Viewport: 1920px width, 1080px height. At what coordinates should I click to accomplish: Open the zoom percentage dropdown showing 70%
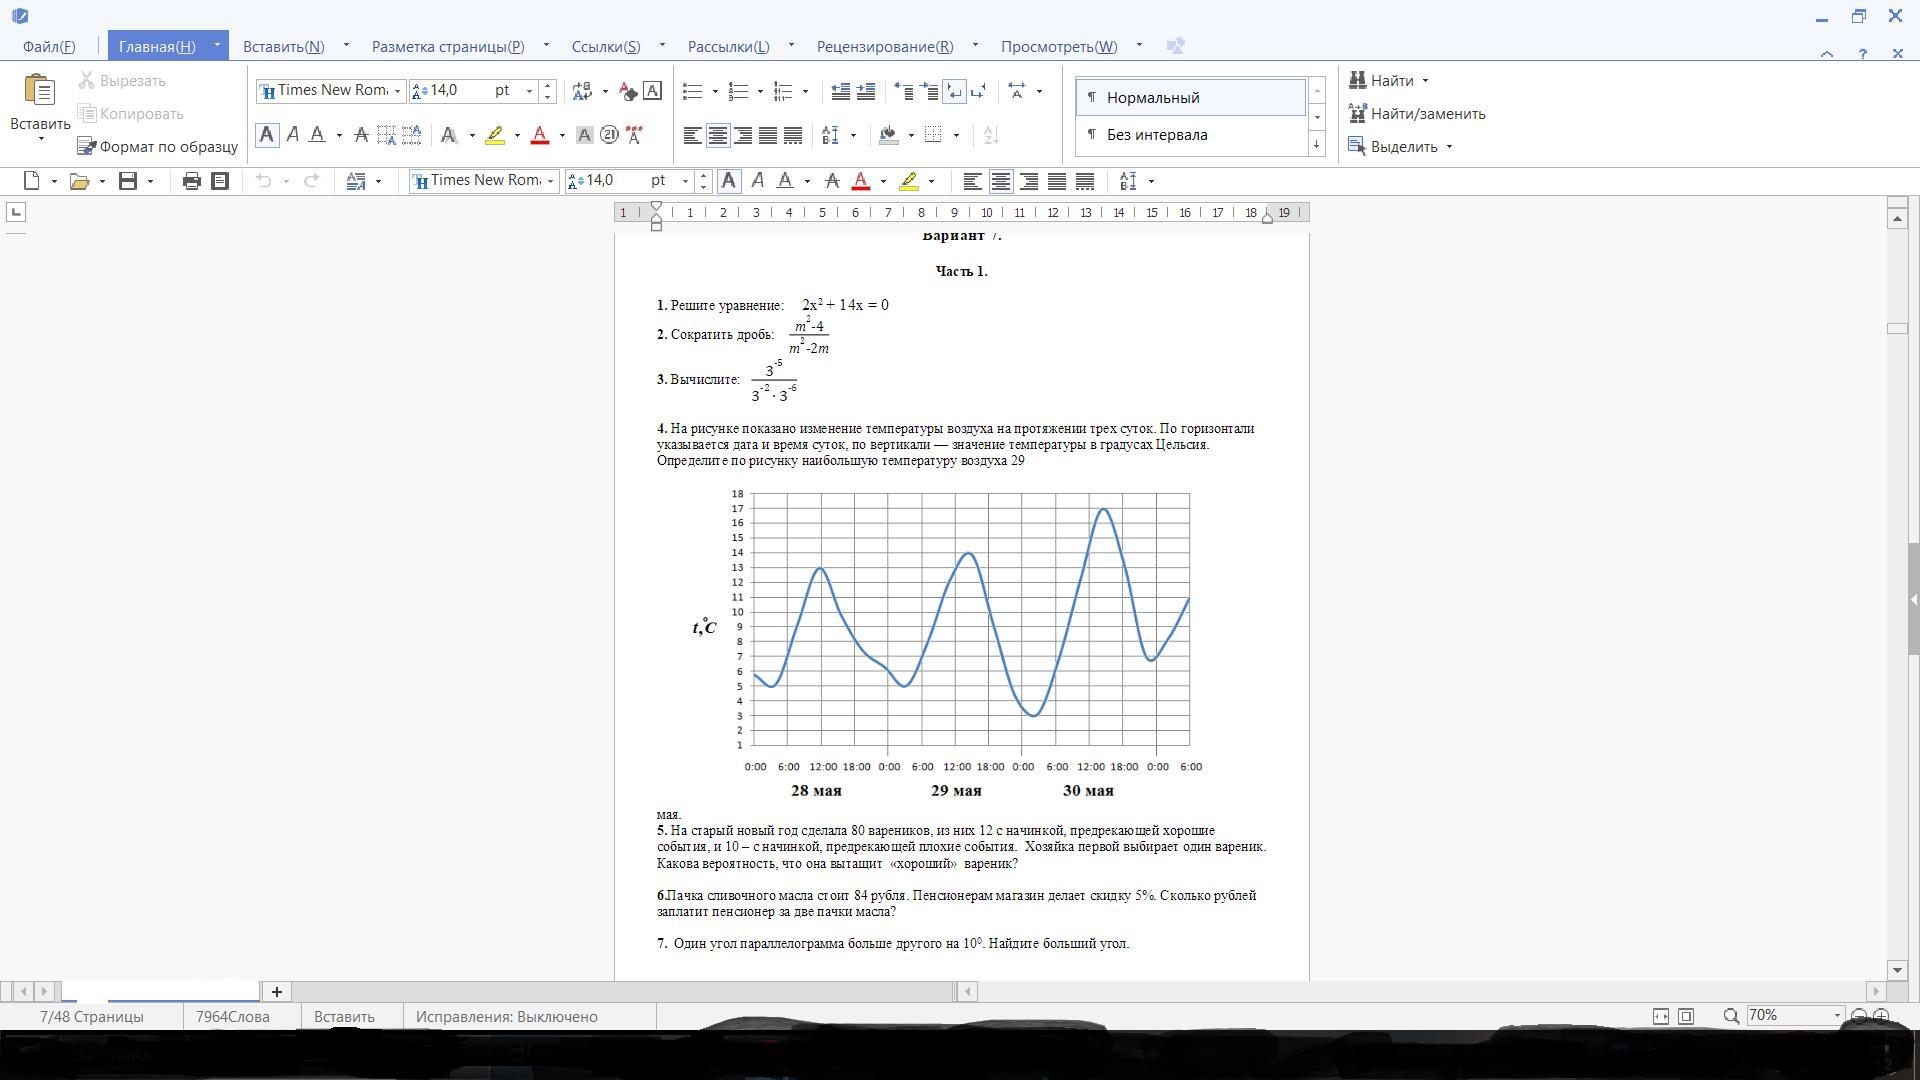click(1837, 1016)
